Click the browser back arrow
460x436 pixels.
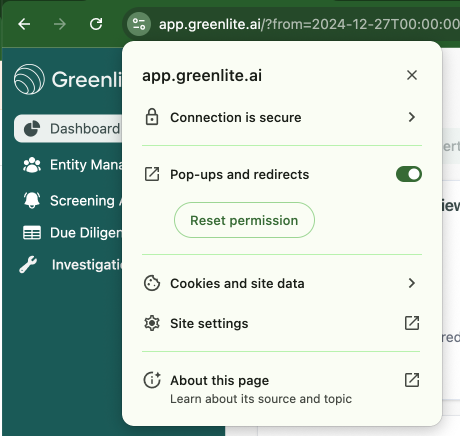coord(24,24)
